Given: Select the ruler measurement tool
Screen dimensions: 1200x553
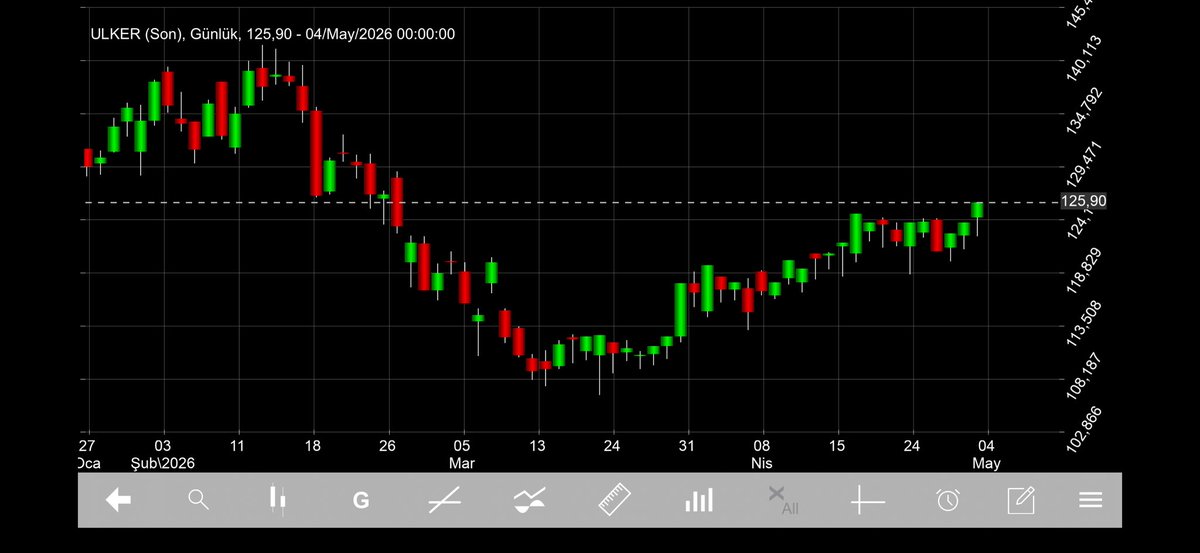Looking at the screenshot, I should point(617,500).
